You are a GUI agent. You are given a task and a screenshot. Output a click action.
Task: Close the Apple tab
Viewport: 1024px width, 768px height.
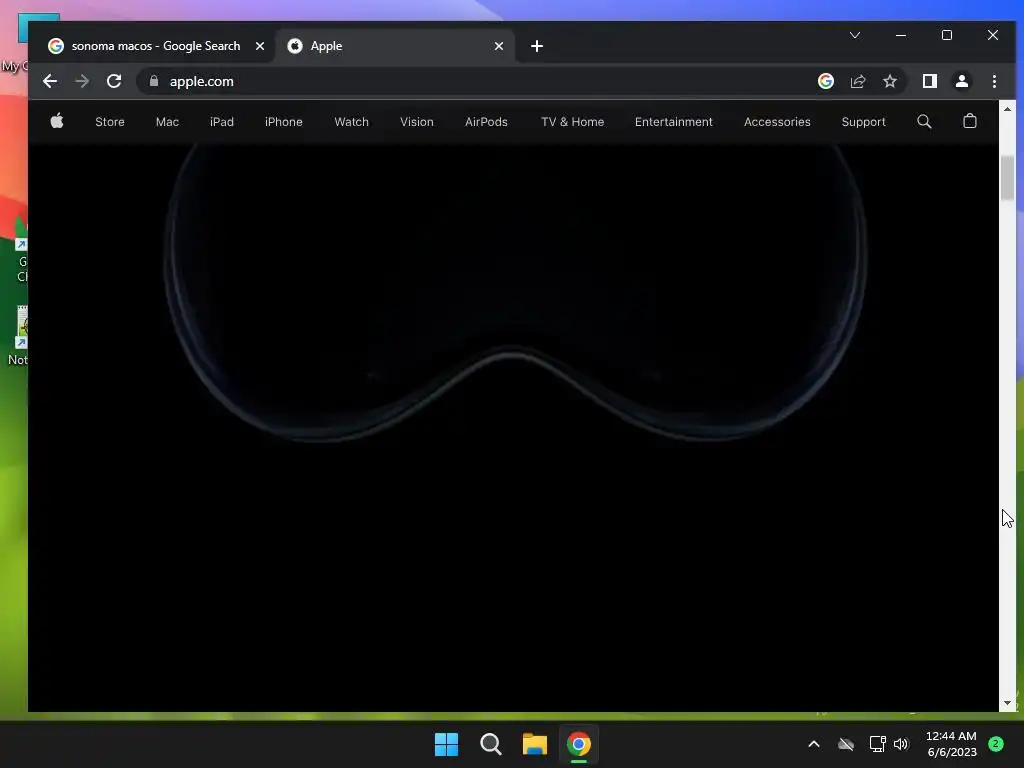pos(499,46)
